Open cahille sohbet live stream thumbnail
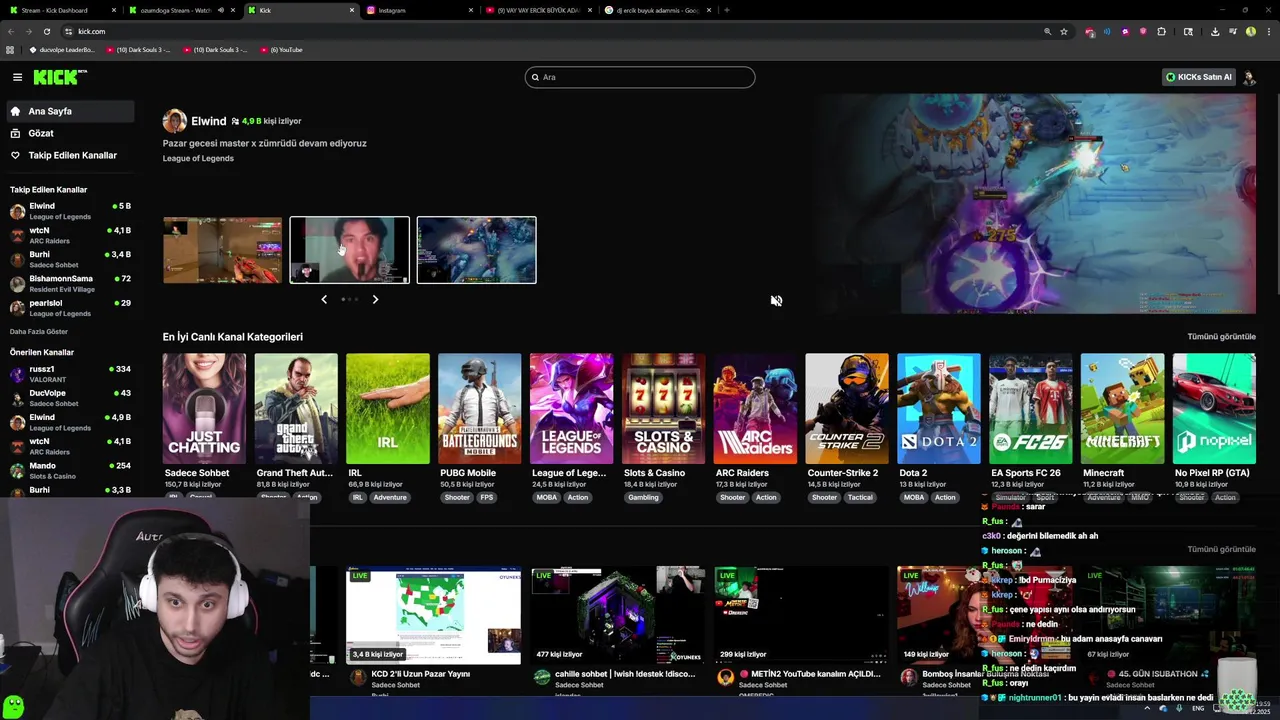This screenshot has width=1280, height=720. click(618, 615)
